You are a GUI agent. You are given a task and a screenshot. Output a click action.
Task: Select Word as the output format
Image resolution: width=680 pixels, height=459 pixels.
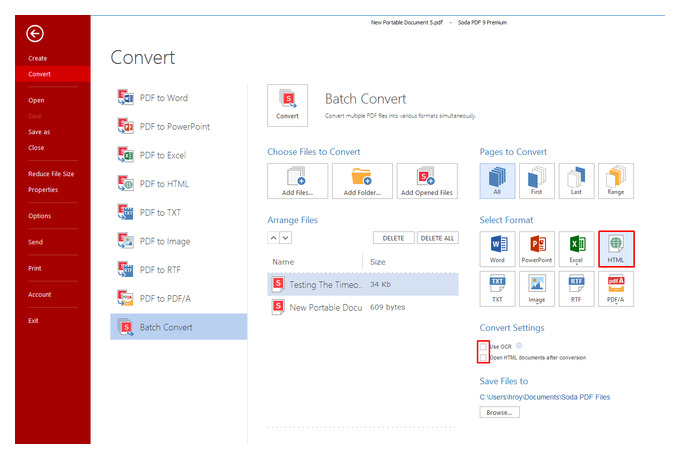497,249
